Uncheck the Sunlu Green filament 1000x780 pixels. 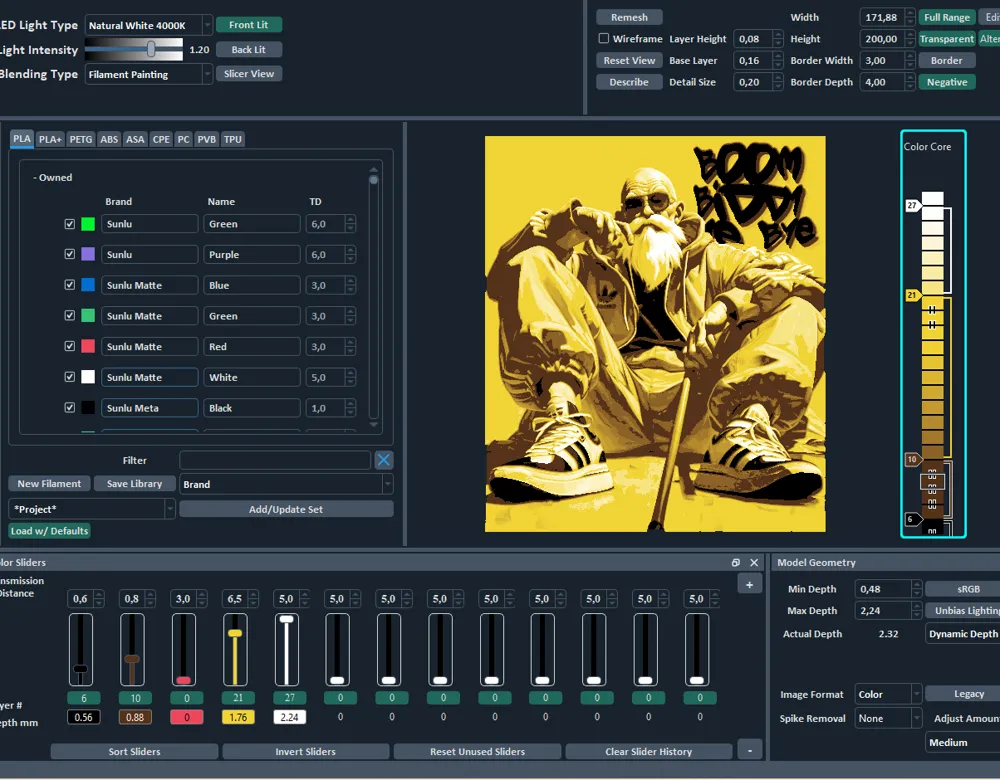[x=70, y=224]
